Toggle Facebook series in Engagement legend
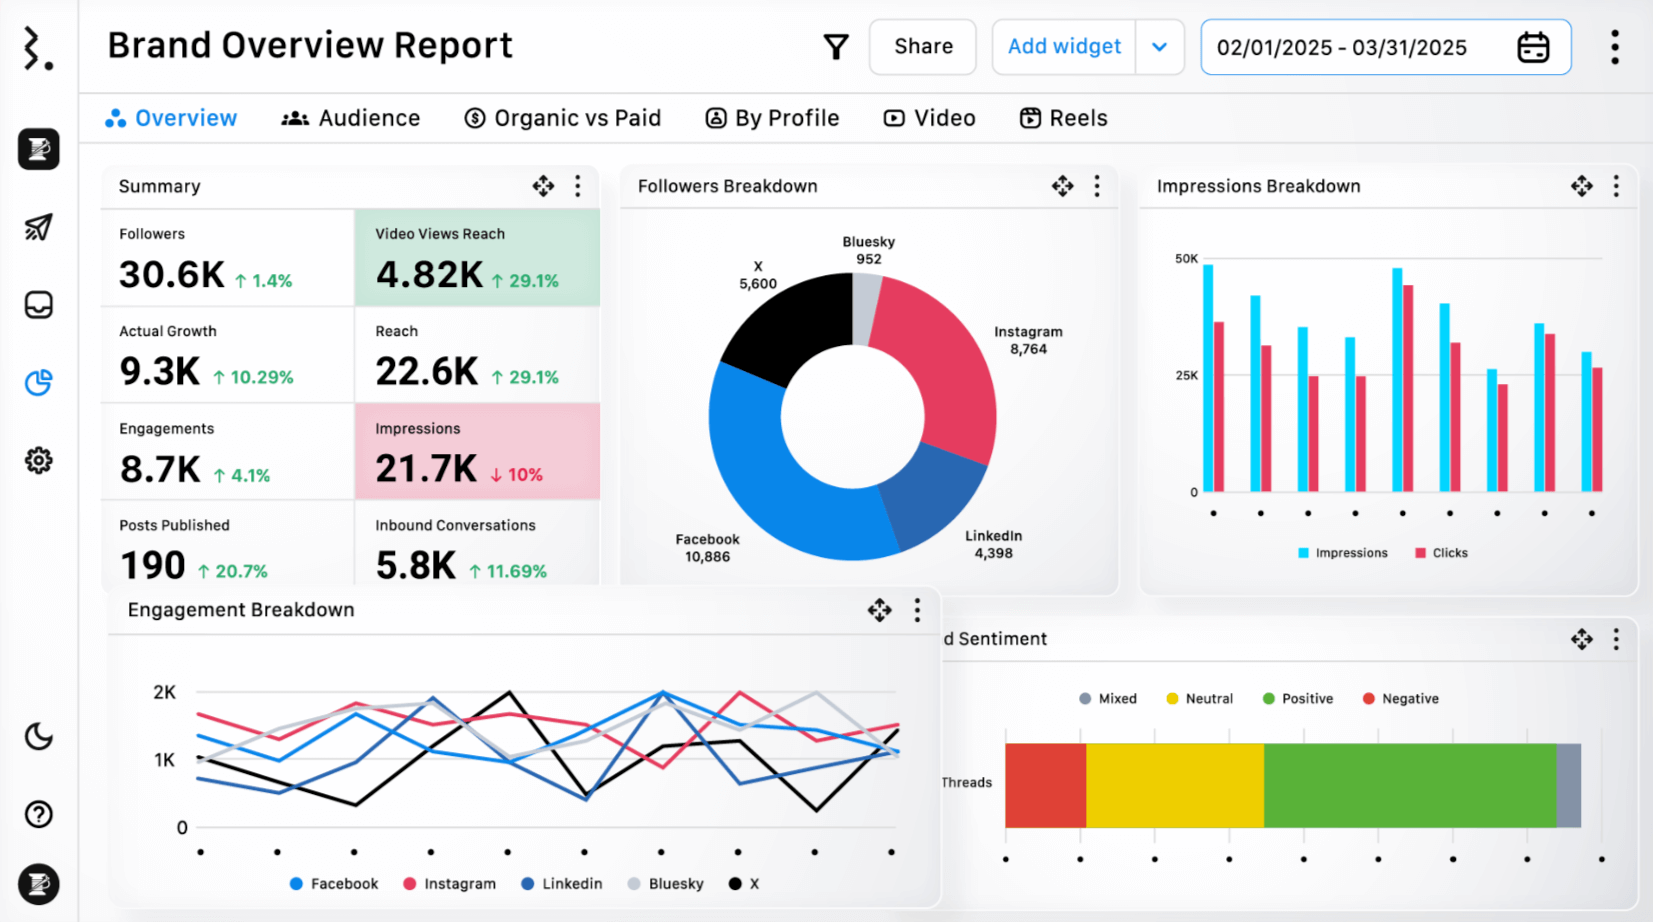 click(x=334, y=884)
